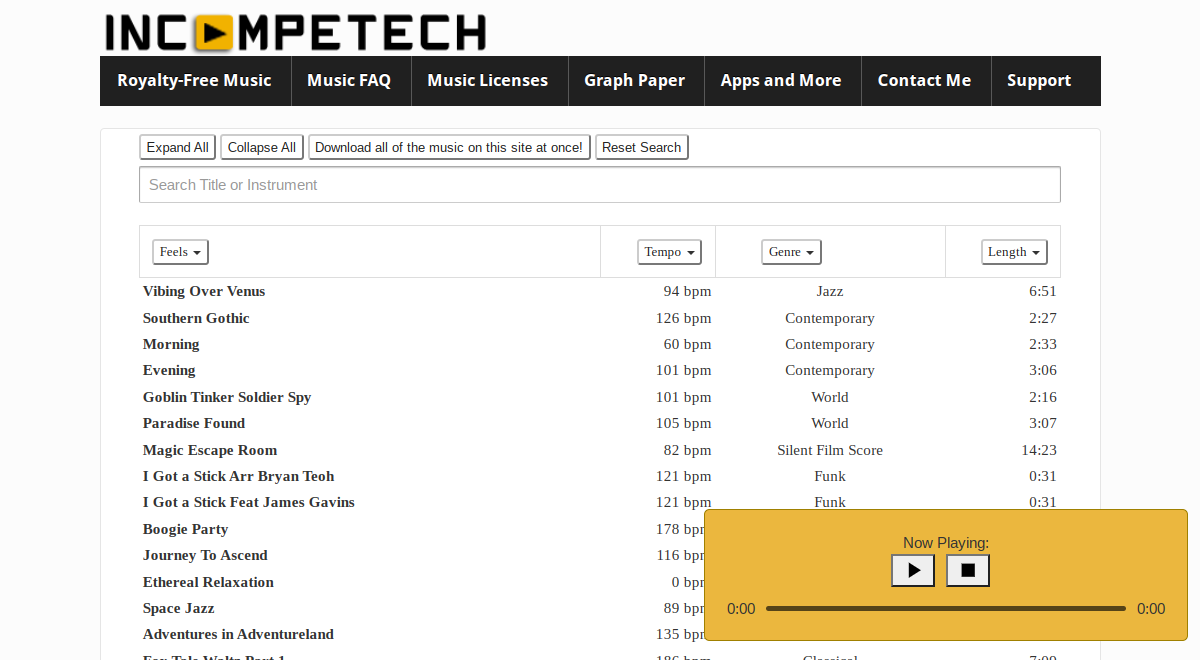Viewport: 1200px width, 660px height.
Task: Open Apps and More menu
Action: coord(781,81)
